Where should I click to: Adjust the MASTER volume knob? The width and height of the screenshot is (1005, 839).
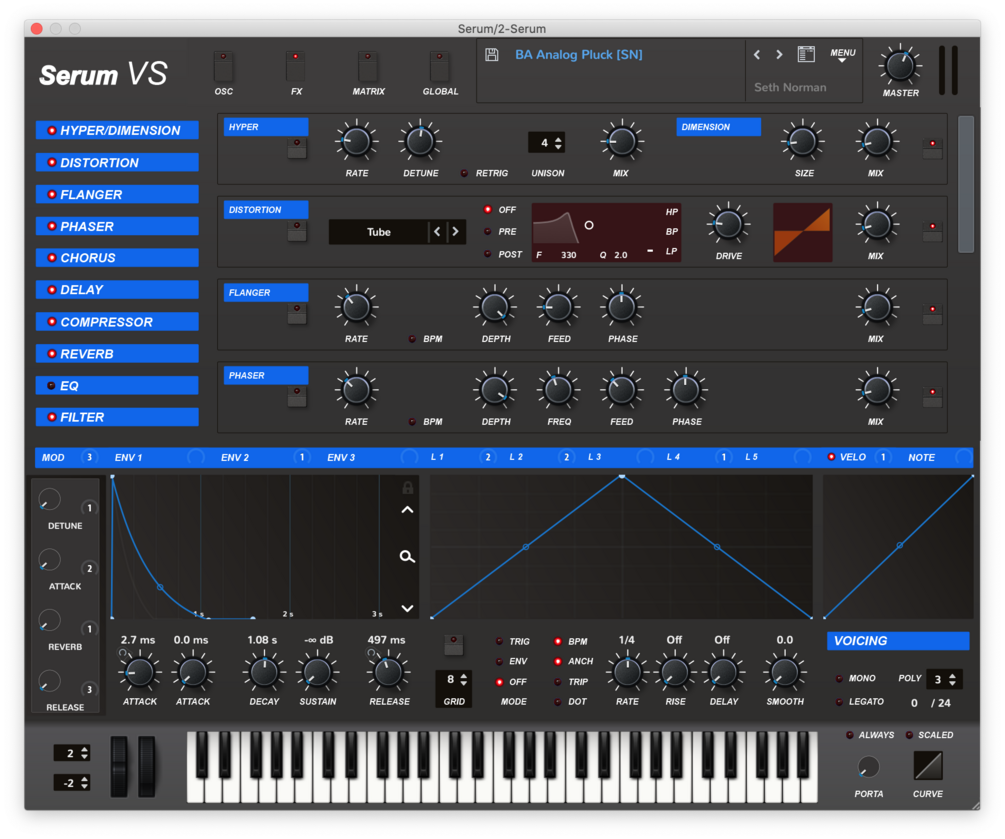coord(900,65)
